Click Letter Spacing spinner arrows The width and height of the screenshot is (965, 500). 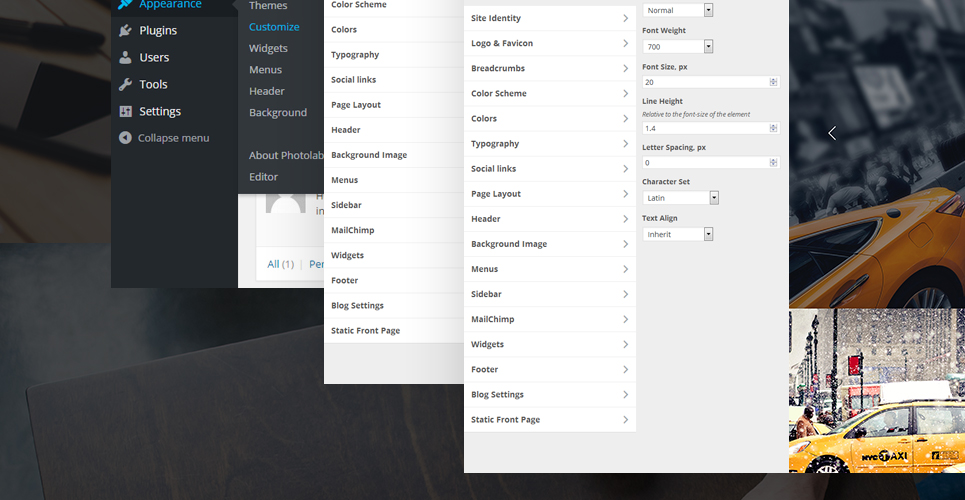click(x=773, y=163)
